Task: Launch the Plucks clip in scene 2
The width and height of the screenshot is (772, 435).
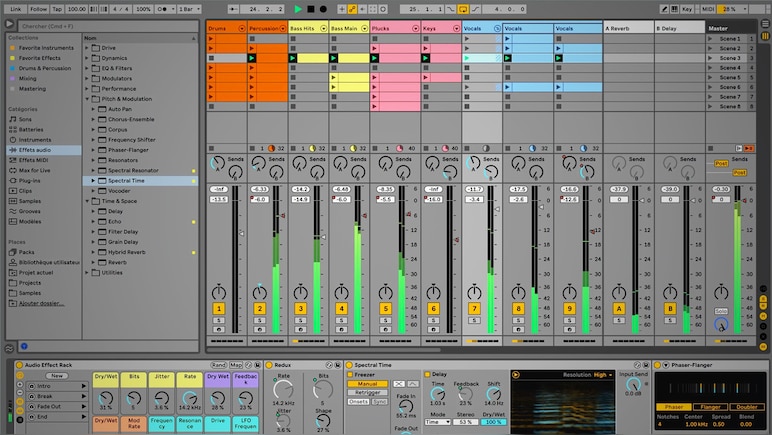Action: coord(375,48)
